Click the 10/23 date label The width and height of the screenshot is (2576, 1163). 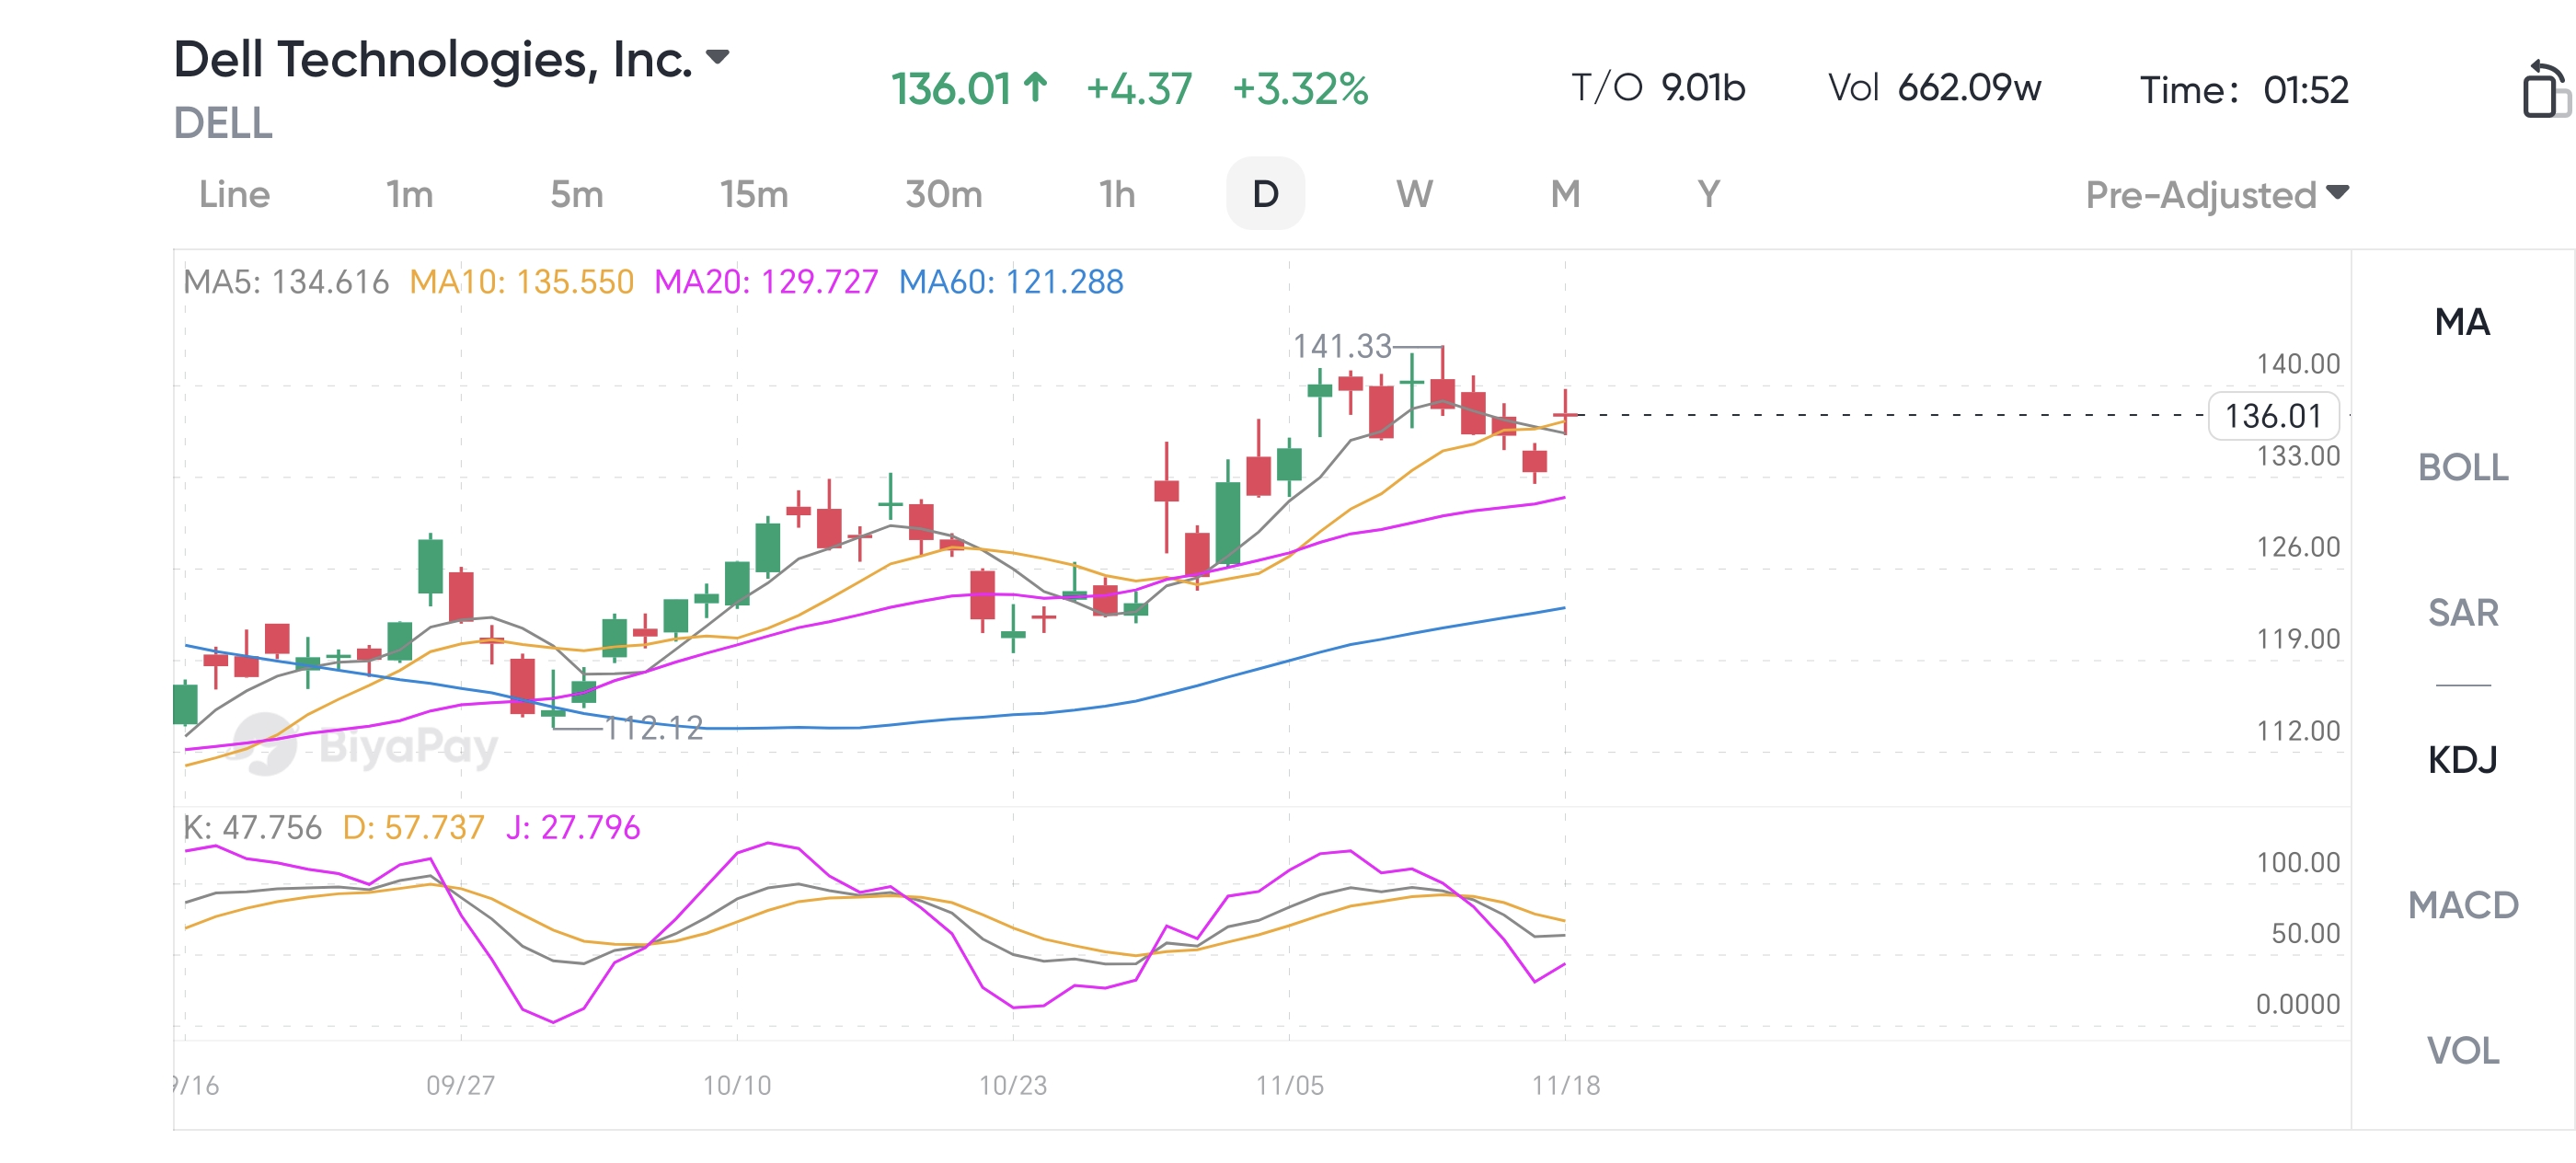tap(1013, 1086)
